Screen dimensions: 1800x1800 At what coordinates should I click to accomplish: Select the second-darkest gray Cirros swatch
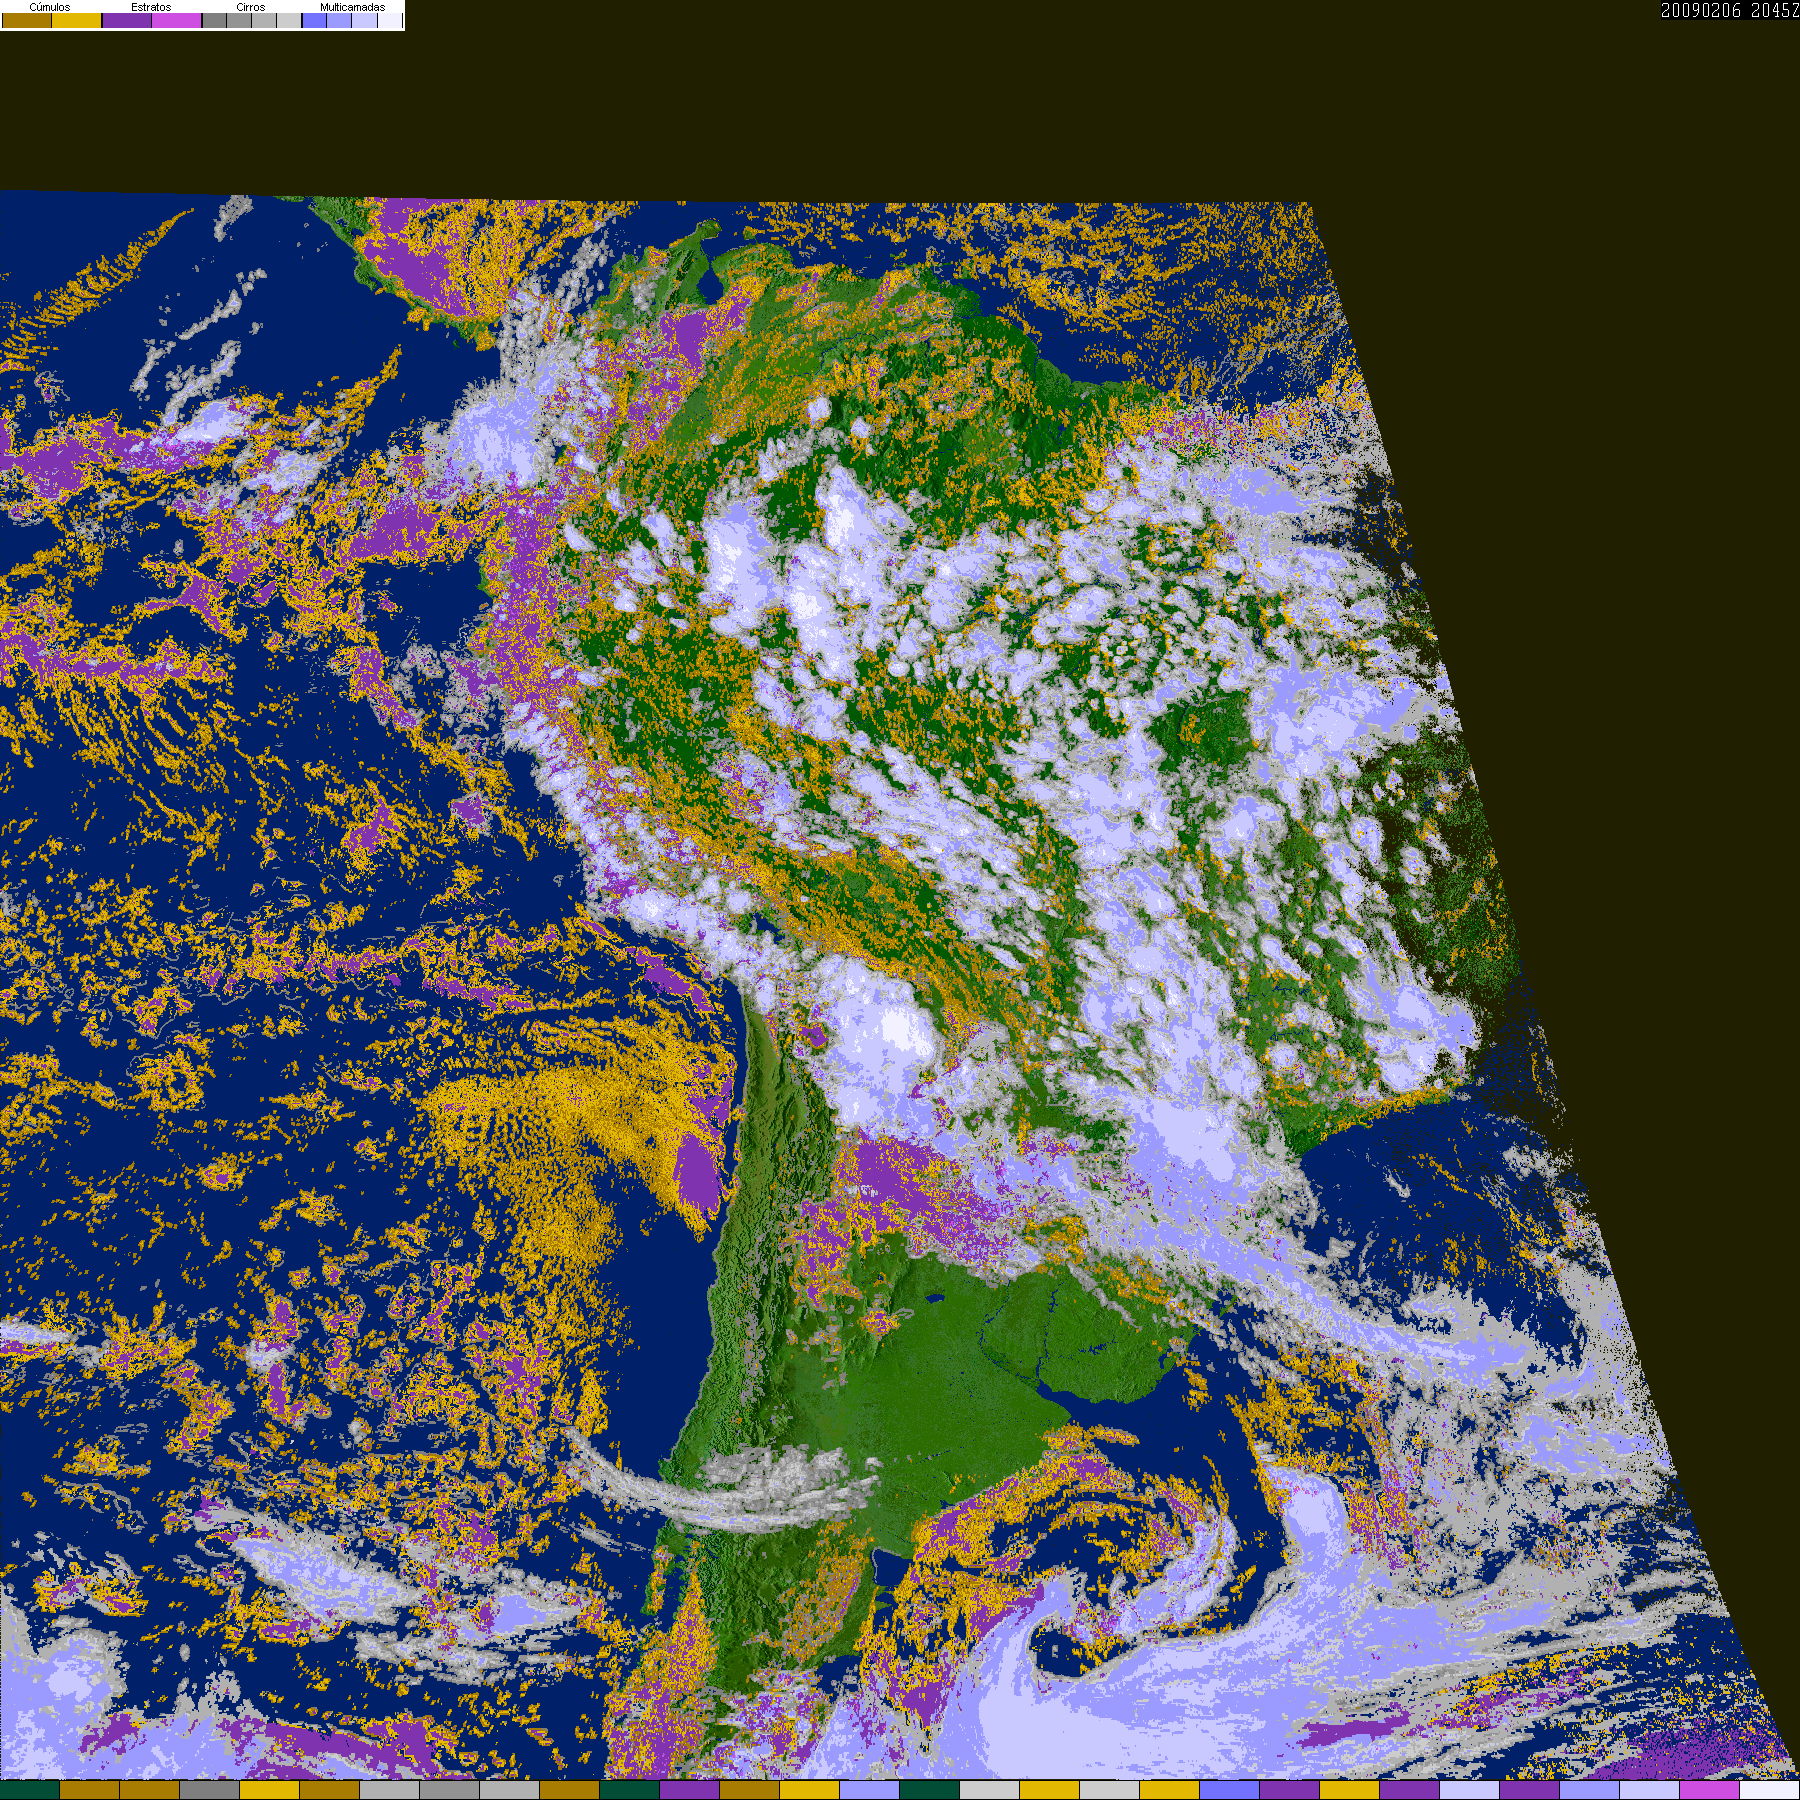point(239,20)
